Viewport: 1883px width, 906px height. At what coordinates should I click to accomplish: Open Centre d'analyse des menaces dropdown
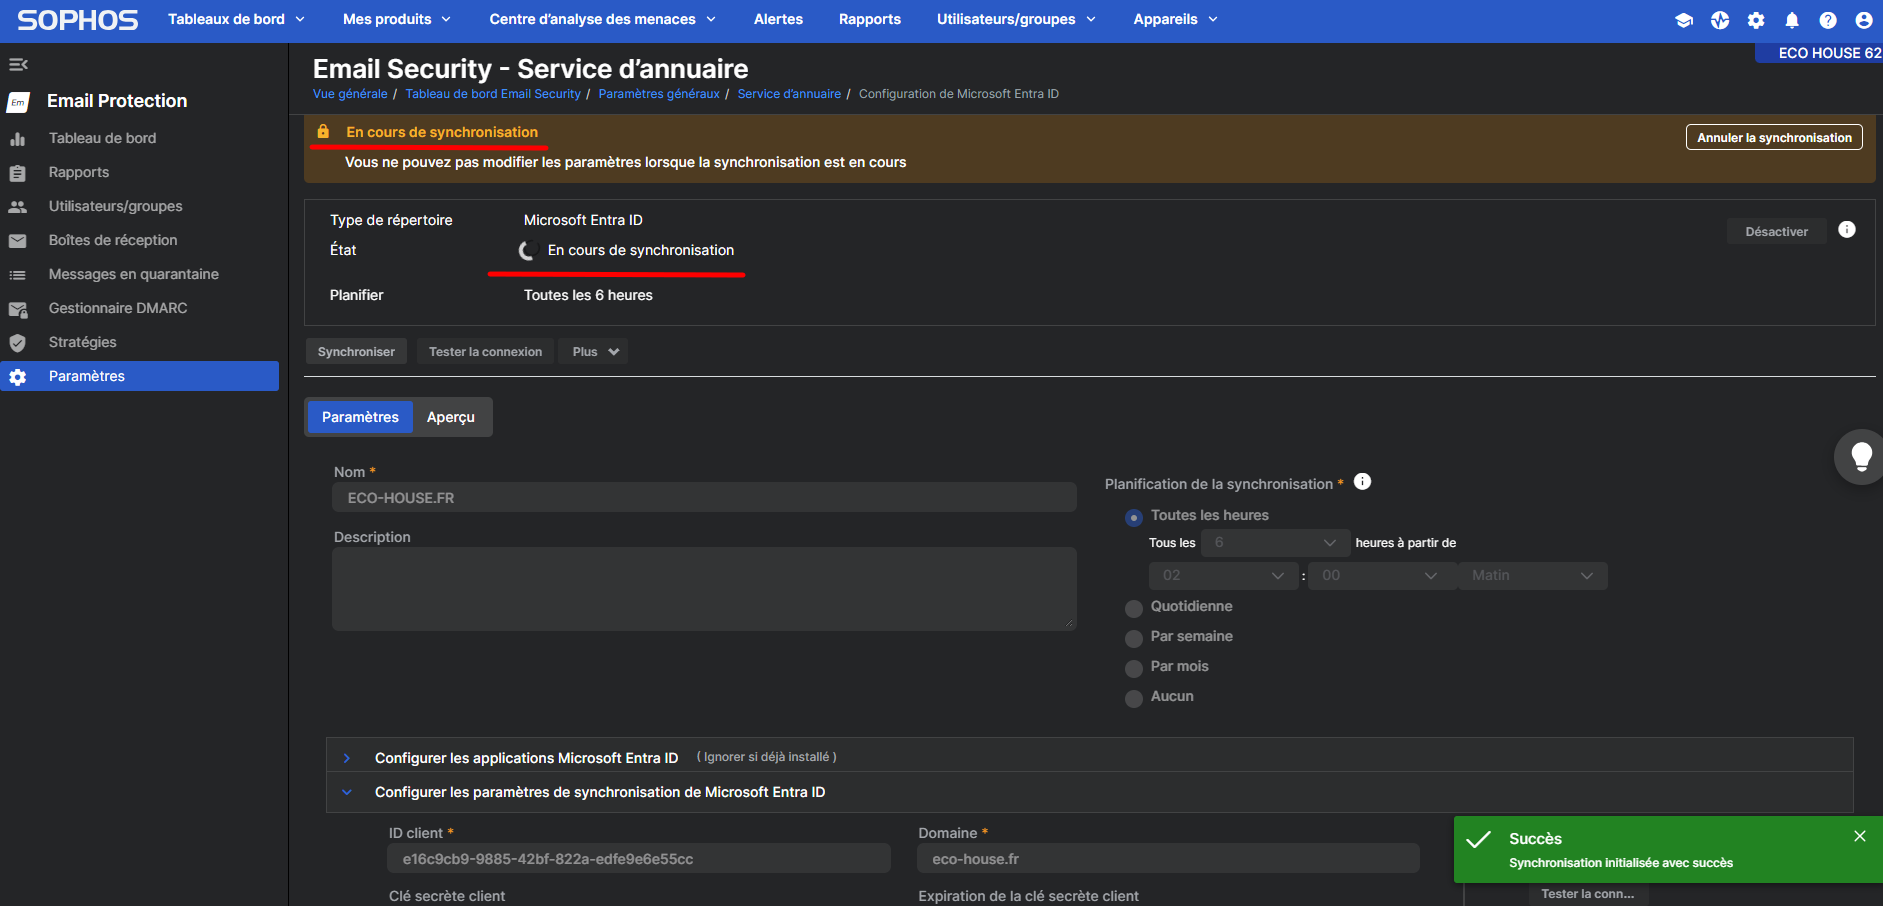coord(603,20)
